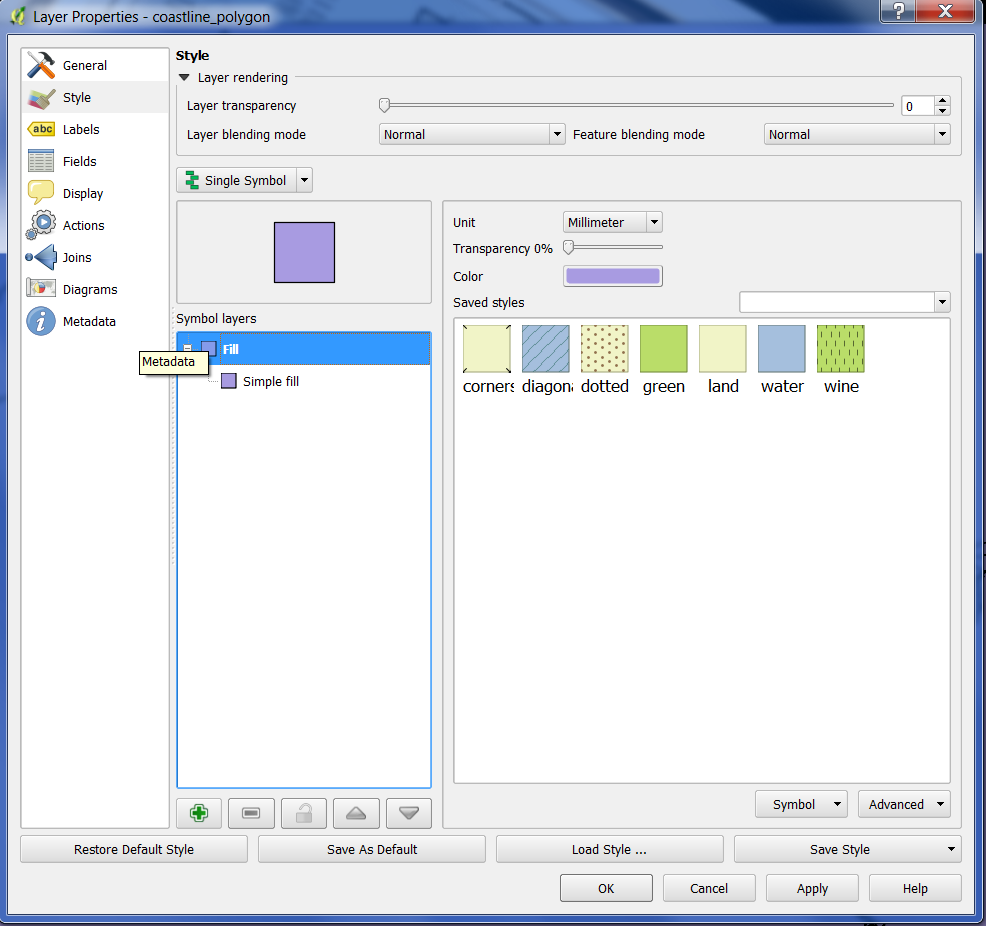
Task: Select Simple fill in symbol layers
Action: 270,381
